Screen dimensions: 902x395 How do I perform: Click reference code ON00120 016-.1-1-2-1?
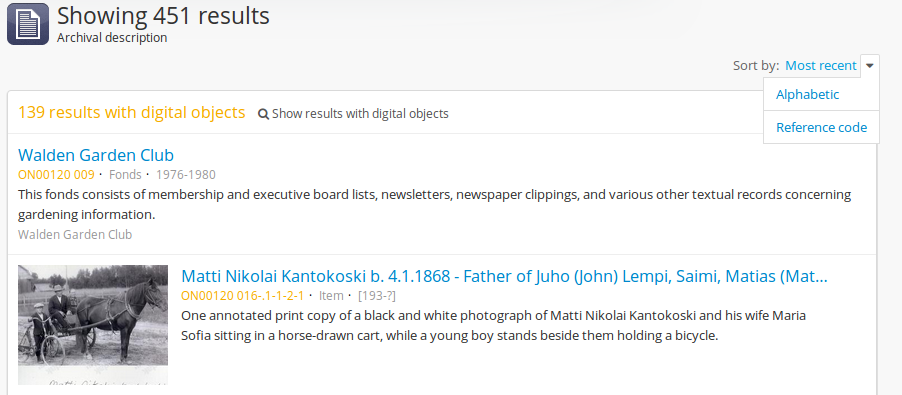[x=242, y=296]
